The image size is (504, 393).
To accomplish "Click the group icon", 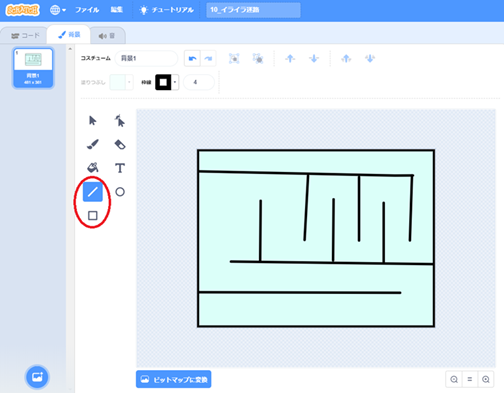I will click(234, 59).
